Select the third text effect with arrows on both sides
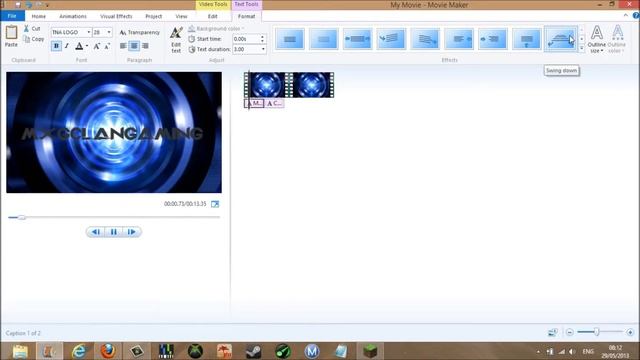This screenshot has width=640, height=360. 358,39
